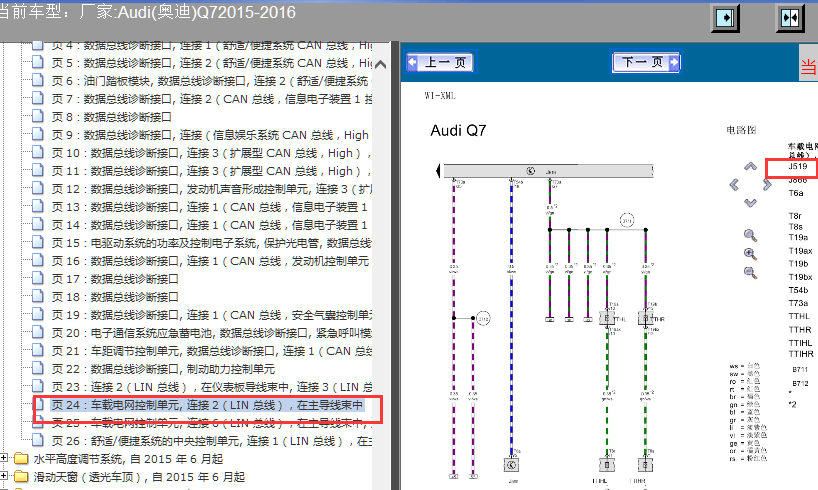Click the document icon of 页 21 row
The image size is (818, 490).
[38, 351]
